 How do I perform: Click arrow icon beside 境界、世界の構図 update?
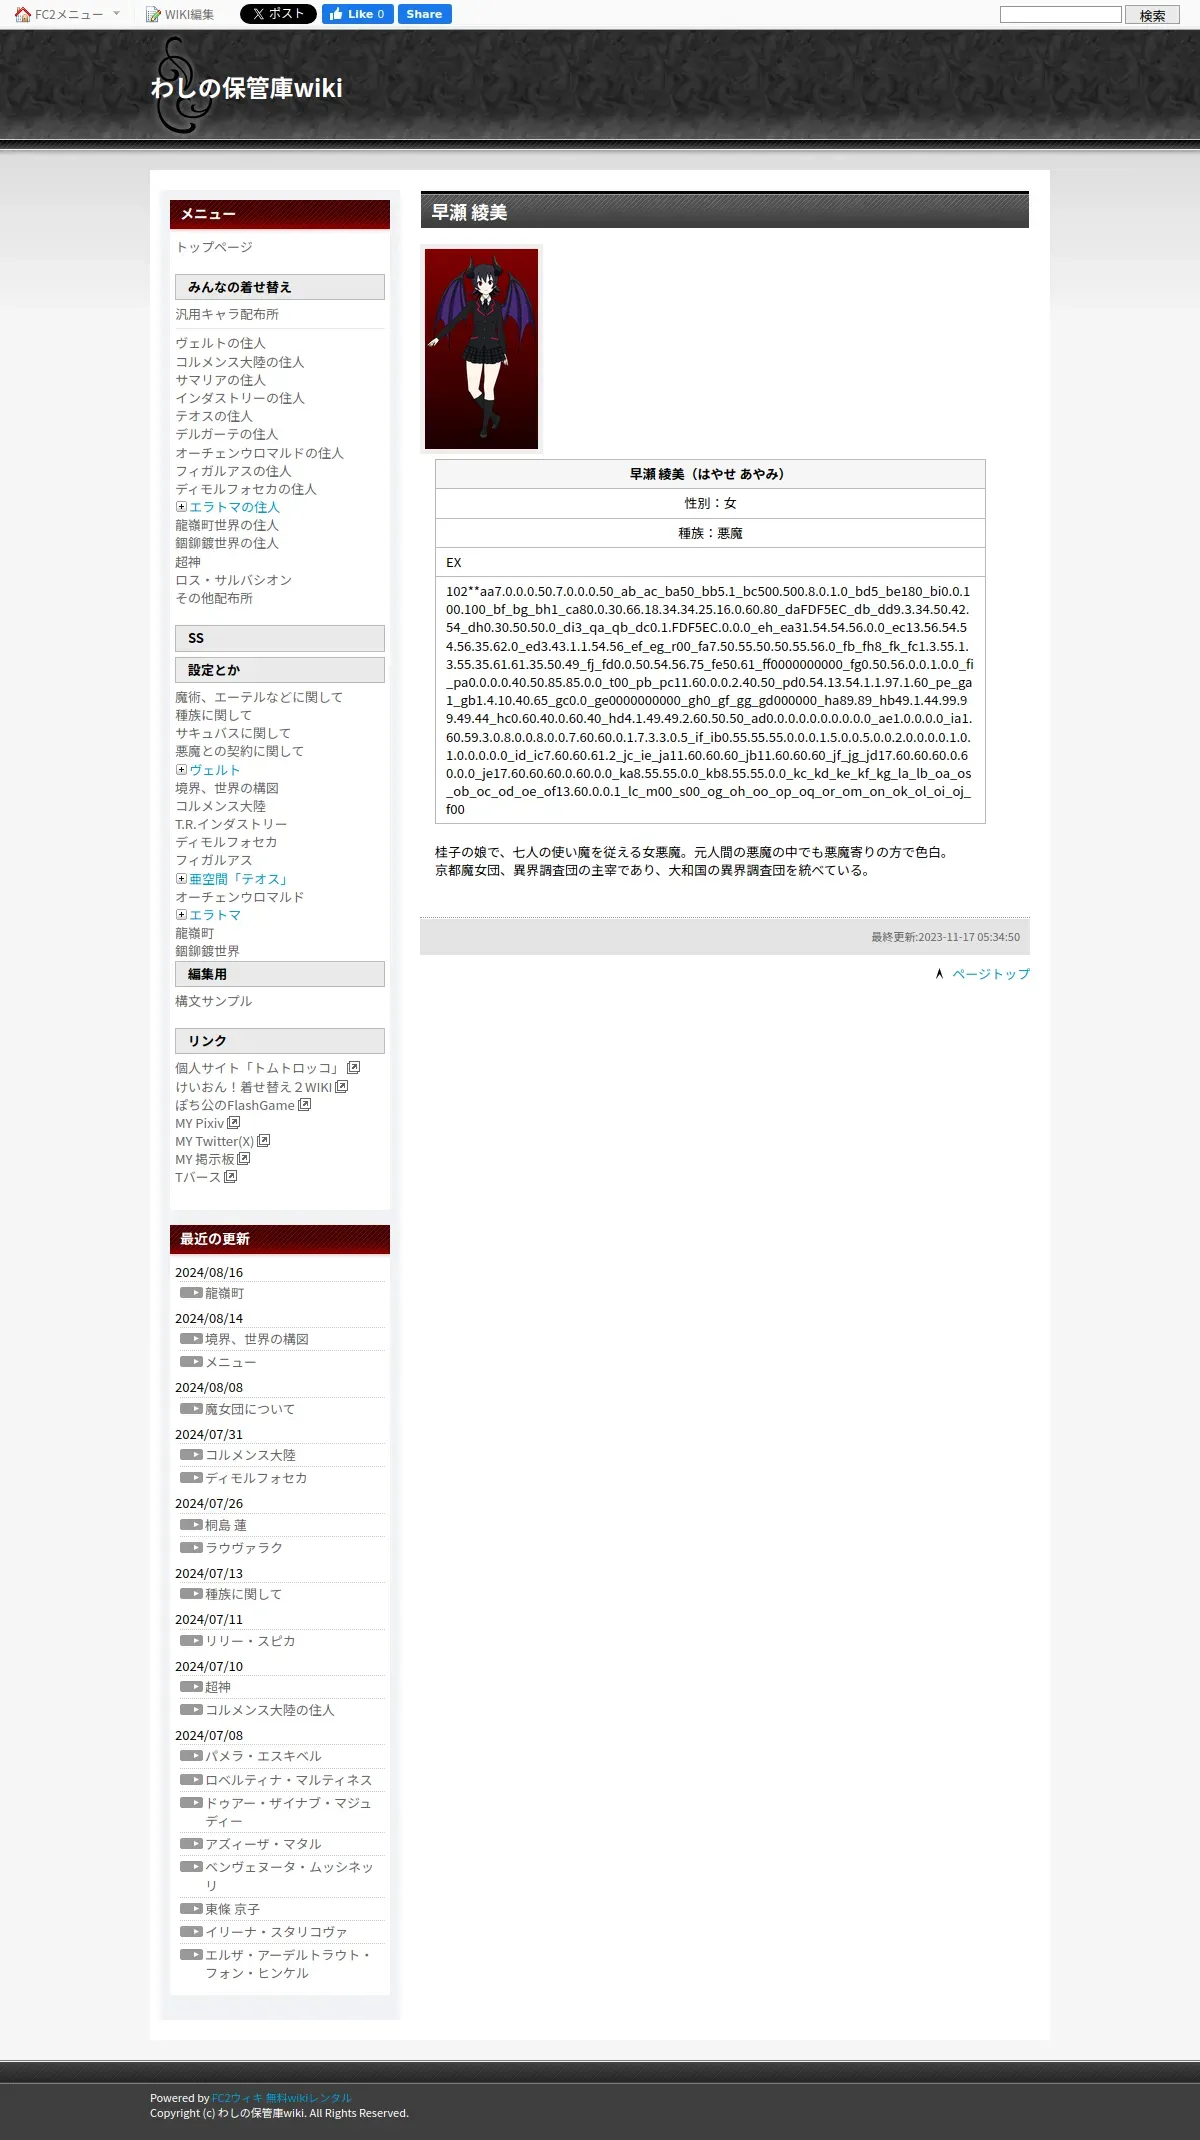click(191, 1338)
